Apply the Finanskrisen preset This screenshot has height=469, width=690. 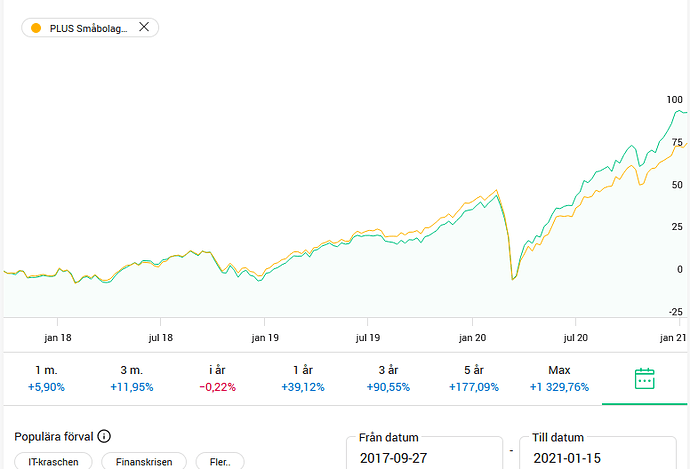[x=144, y=462]
